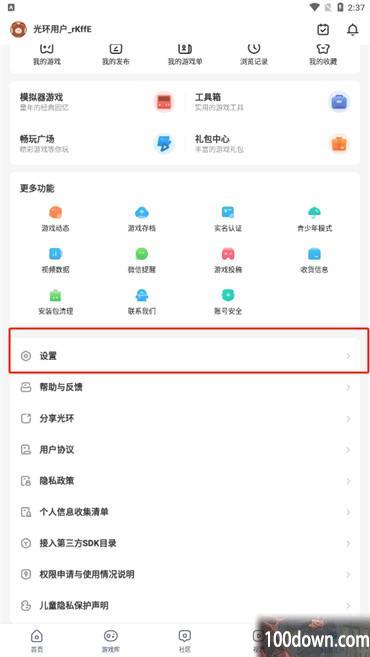Screen dimensions: 370x657
Task: Tap the daily check-in calendar icon
Action: 323,30
